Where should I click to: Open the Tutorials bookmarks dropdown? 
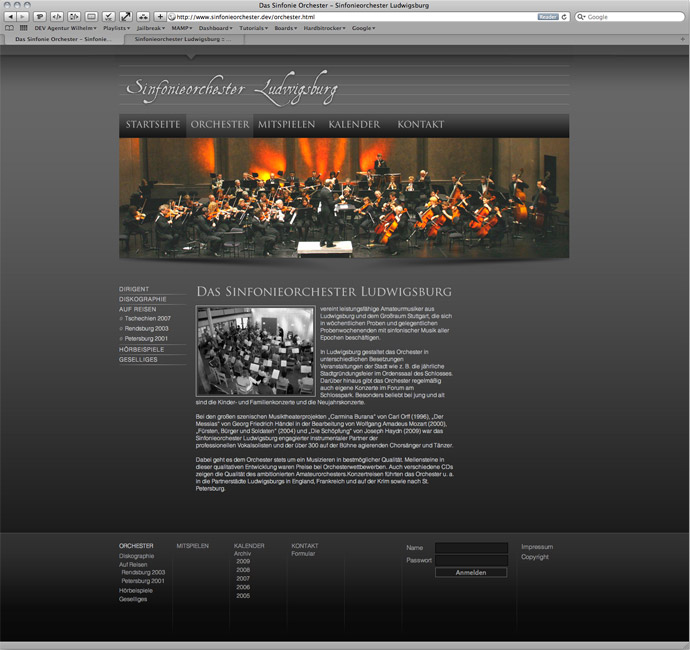[253, 28]
